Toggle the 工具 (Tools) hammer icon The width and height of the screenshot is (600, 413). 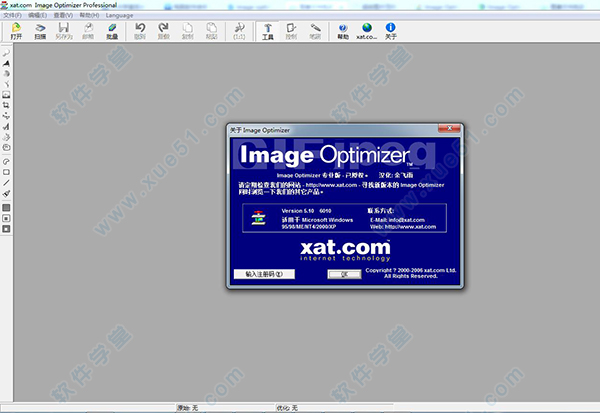click(268, 31)
